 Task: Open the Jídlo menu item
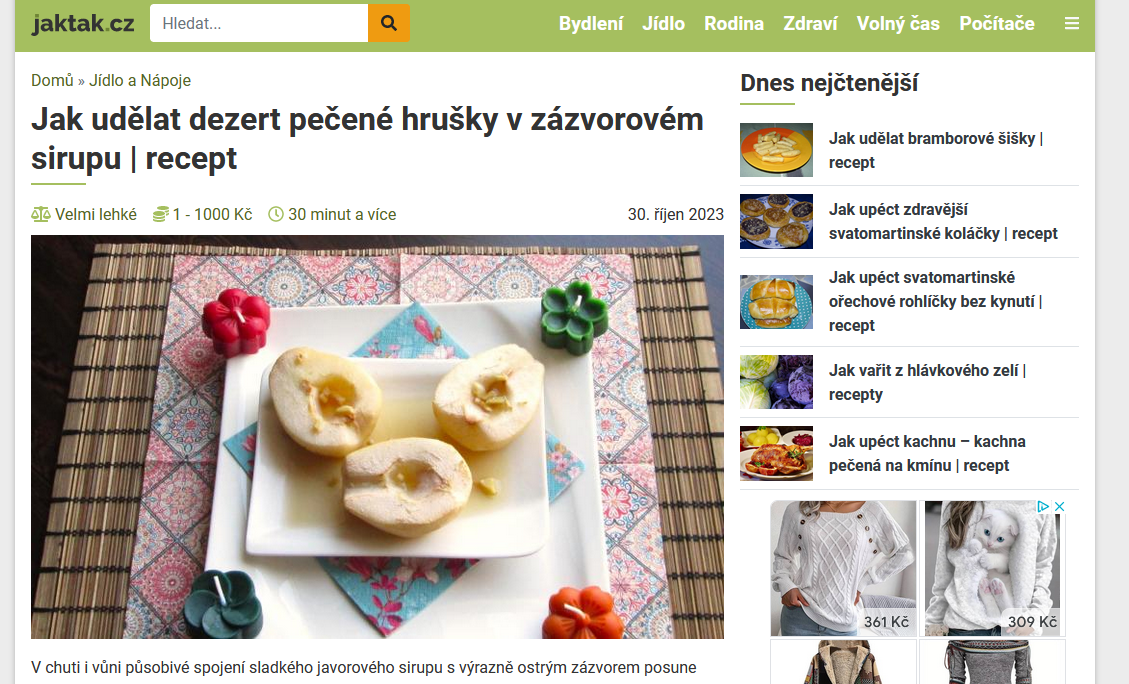[663, 24]
